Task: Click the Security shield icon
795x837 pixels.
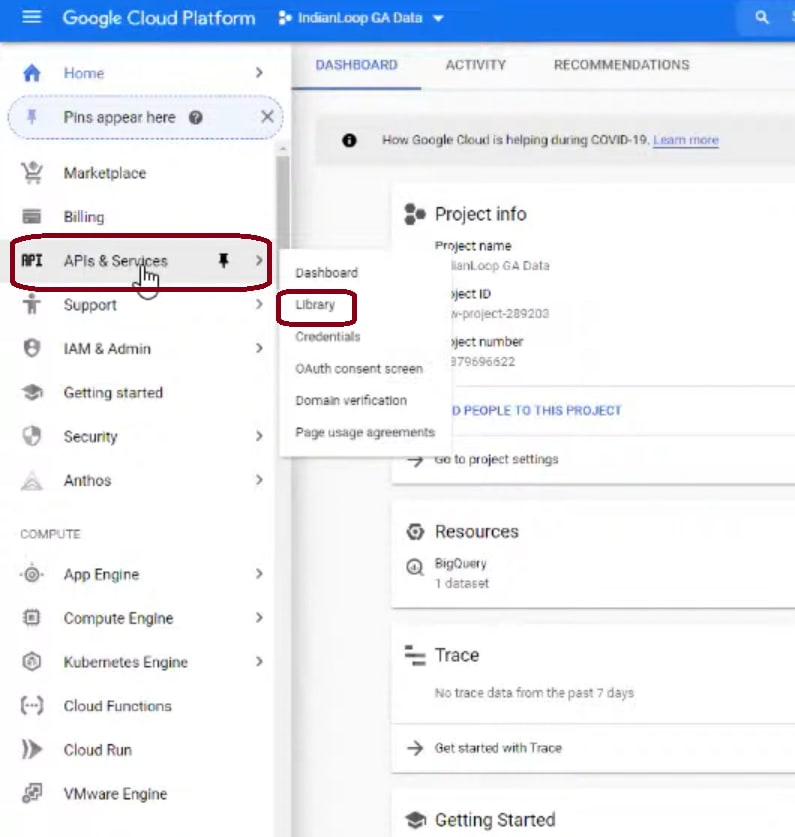Action: click(32, 436)
